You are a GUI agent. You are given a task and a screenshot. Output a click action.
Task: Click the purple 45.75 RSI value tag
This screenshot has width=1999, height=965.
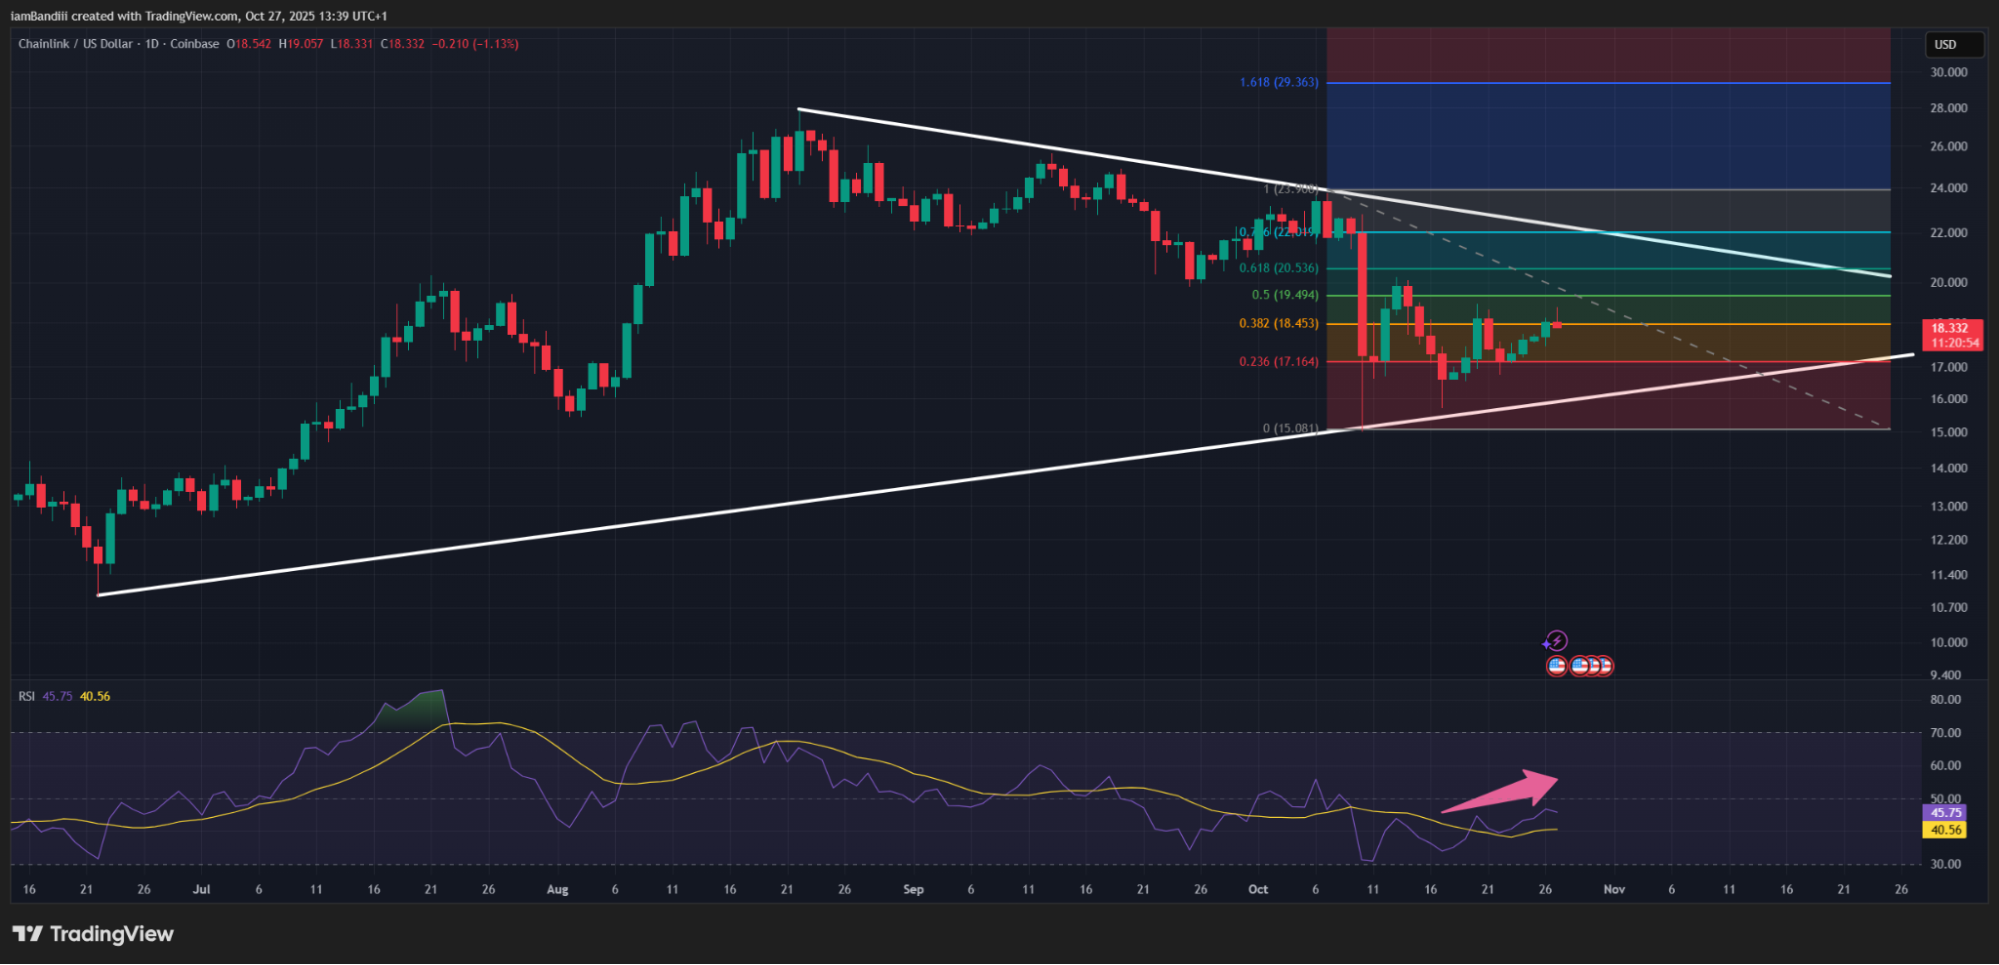point(1945,813)
